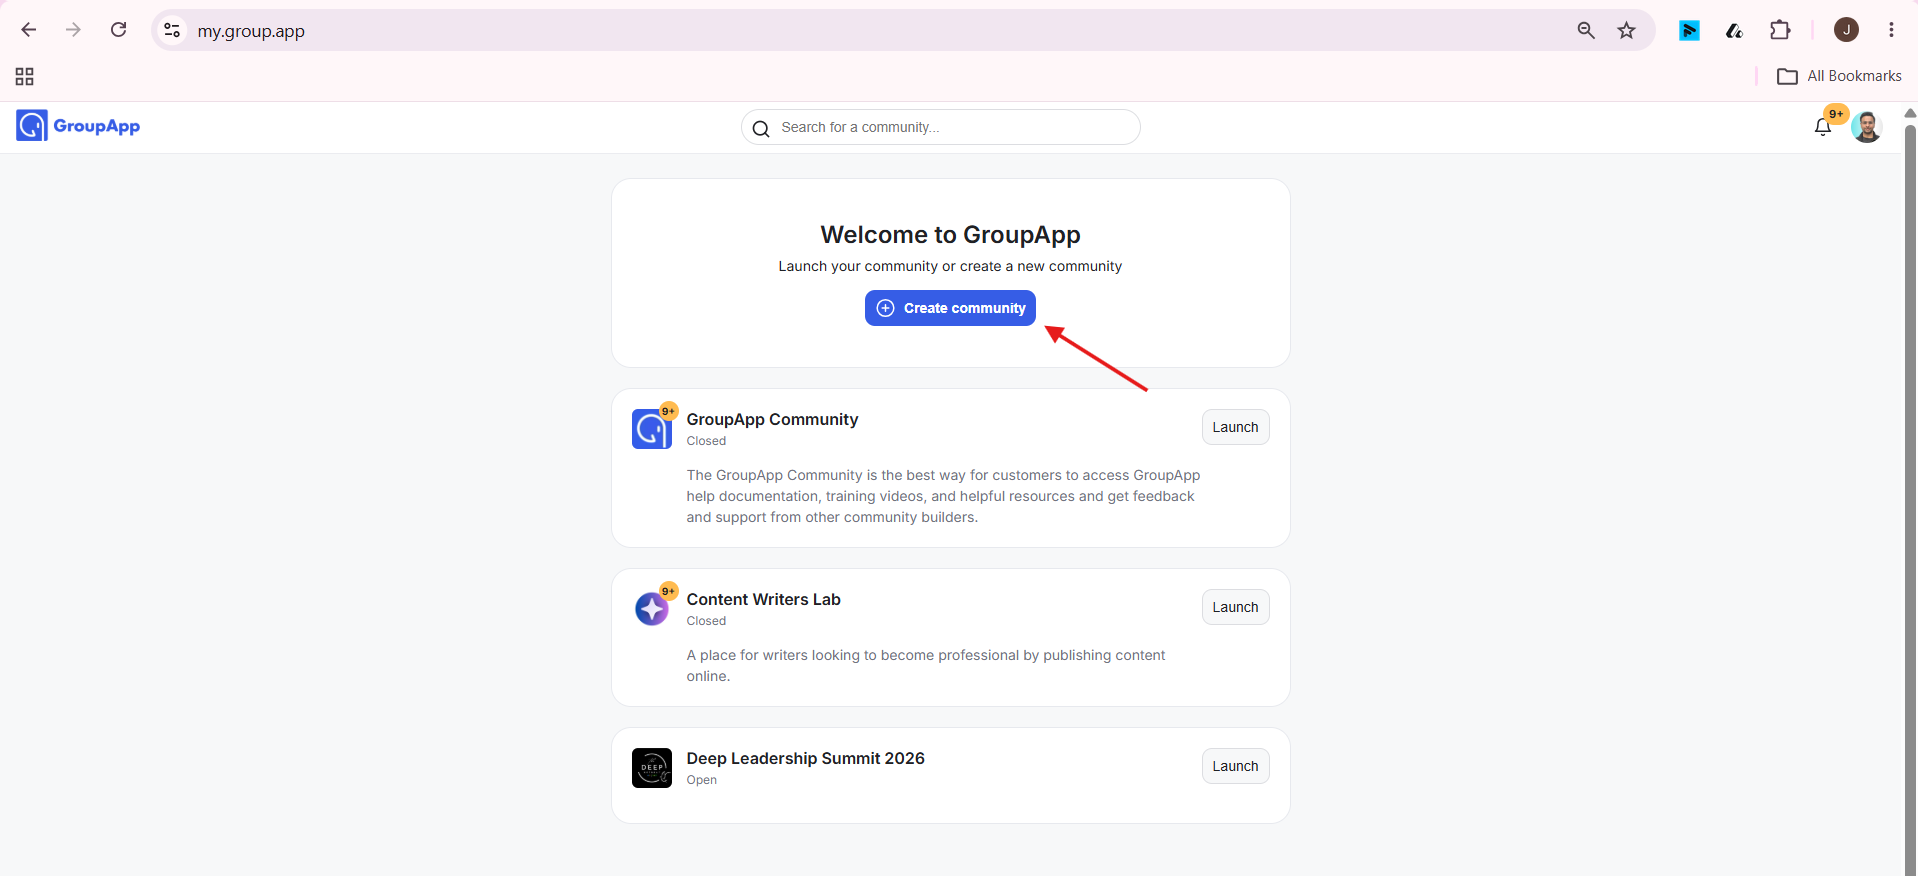Open the GroupApp Community title
The image size is (1918, 876).
tap(772, 419)
